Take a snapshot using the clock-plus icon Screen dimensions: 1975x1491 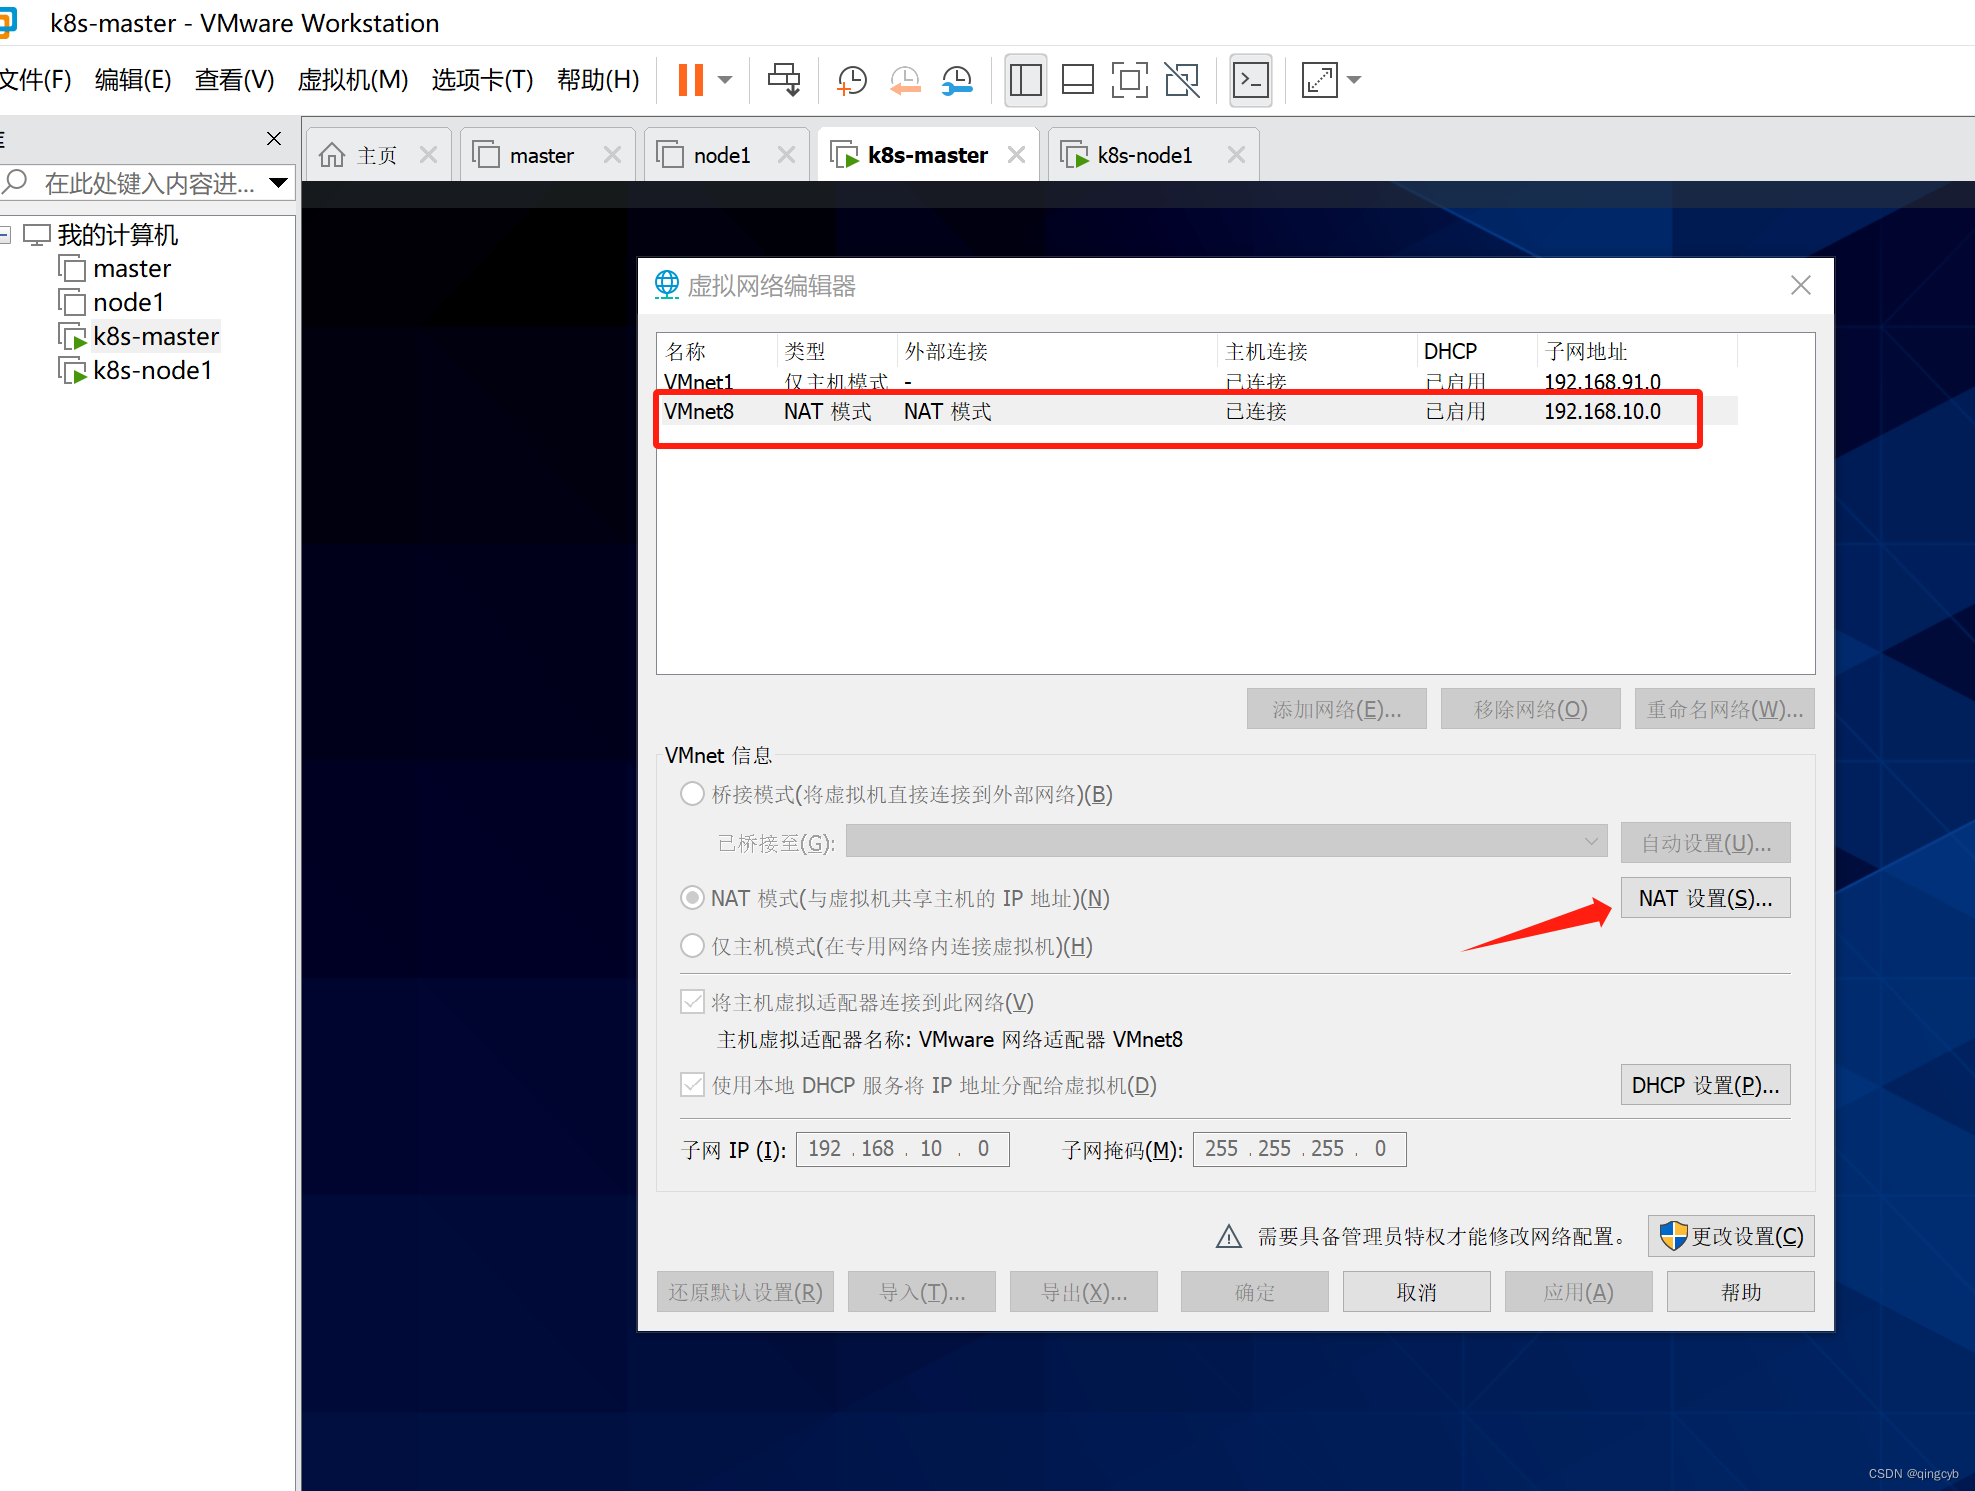(x=851, y=80)
